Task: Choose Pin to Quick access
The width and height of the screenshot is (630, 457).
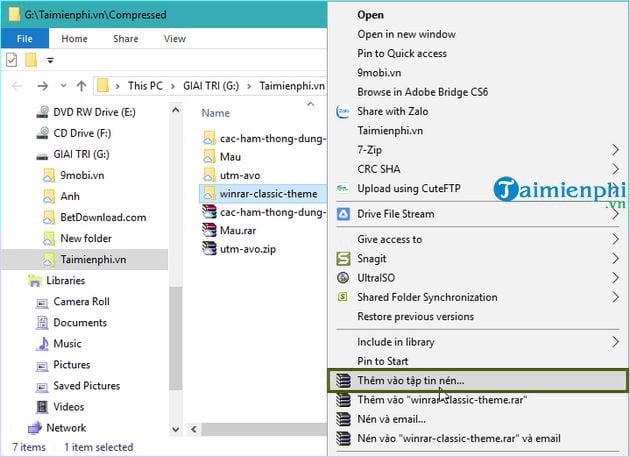Action: [x=402, y=53]
